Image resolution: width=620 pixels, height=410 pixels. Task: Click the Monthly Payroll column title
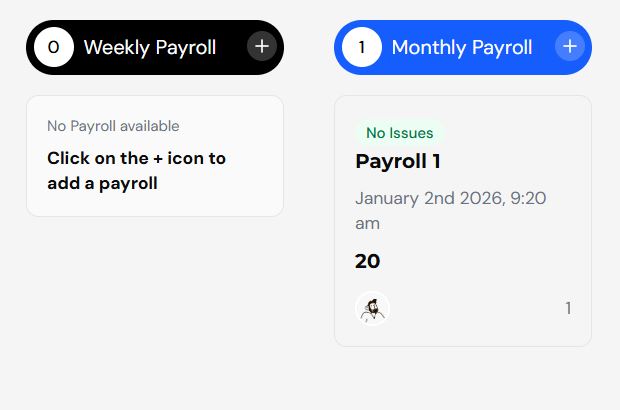461,47
